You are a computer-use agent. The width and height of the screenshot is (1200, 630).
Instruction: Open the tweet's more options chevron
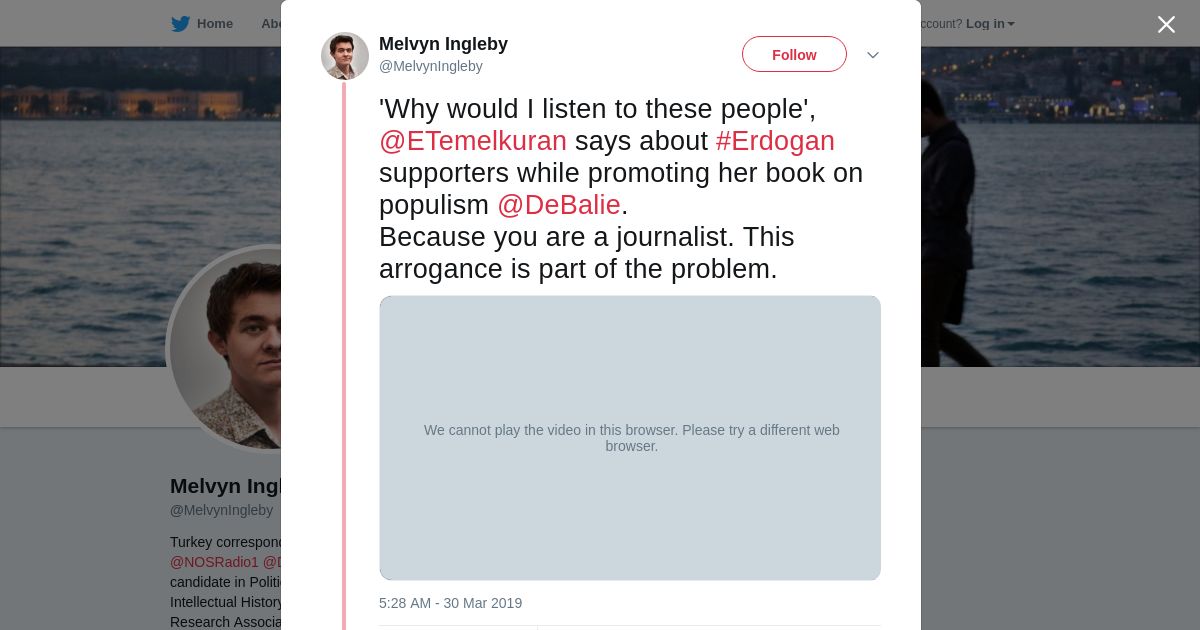[872, 55]
